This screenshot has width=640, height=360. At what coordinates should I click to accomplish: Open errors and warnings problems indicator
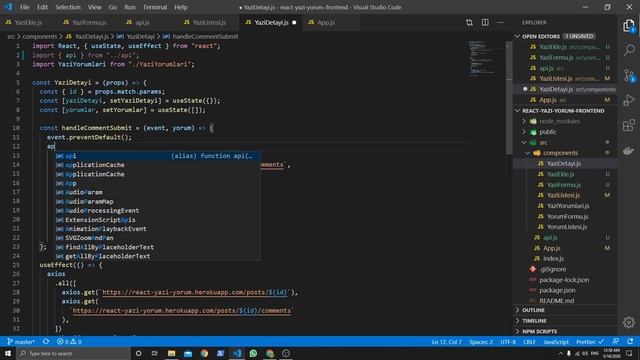(x=69, y=342)
